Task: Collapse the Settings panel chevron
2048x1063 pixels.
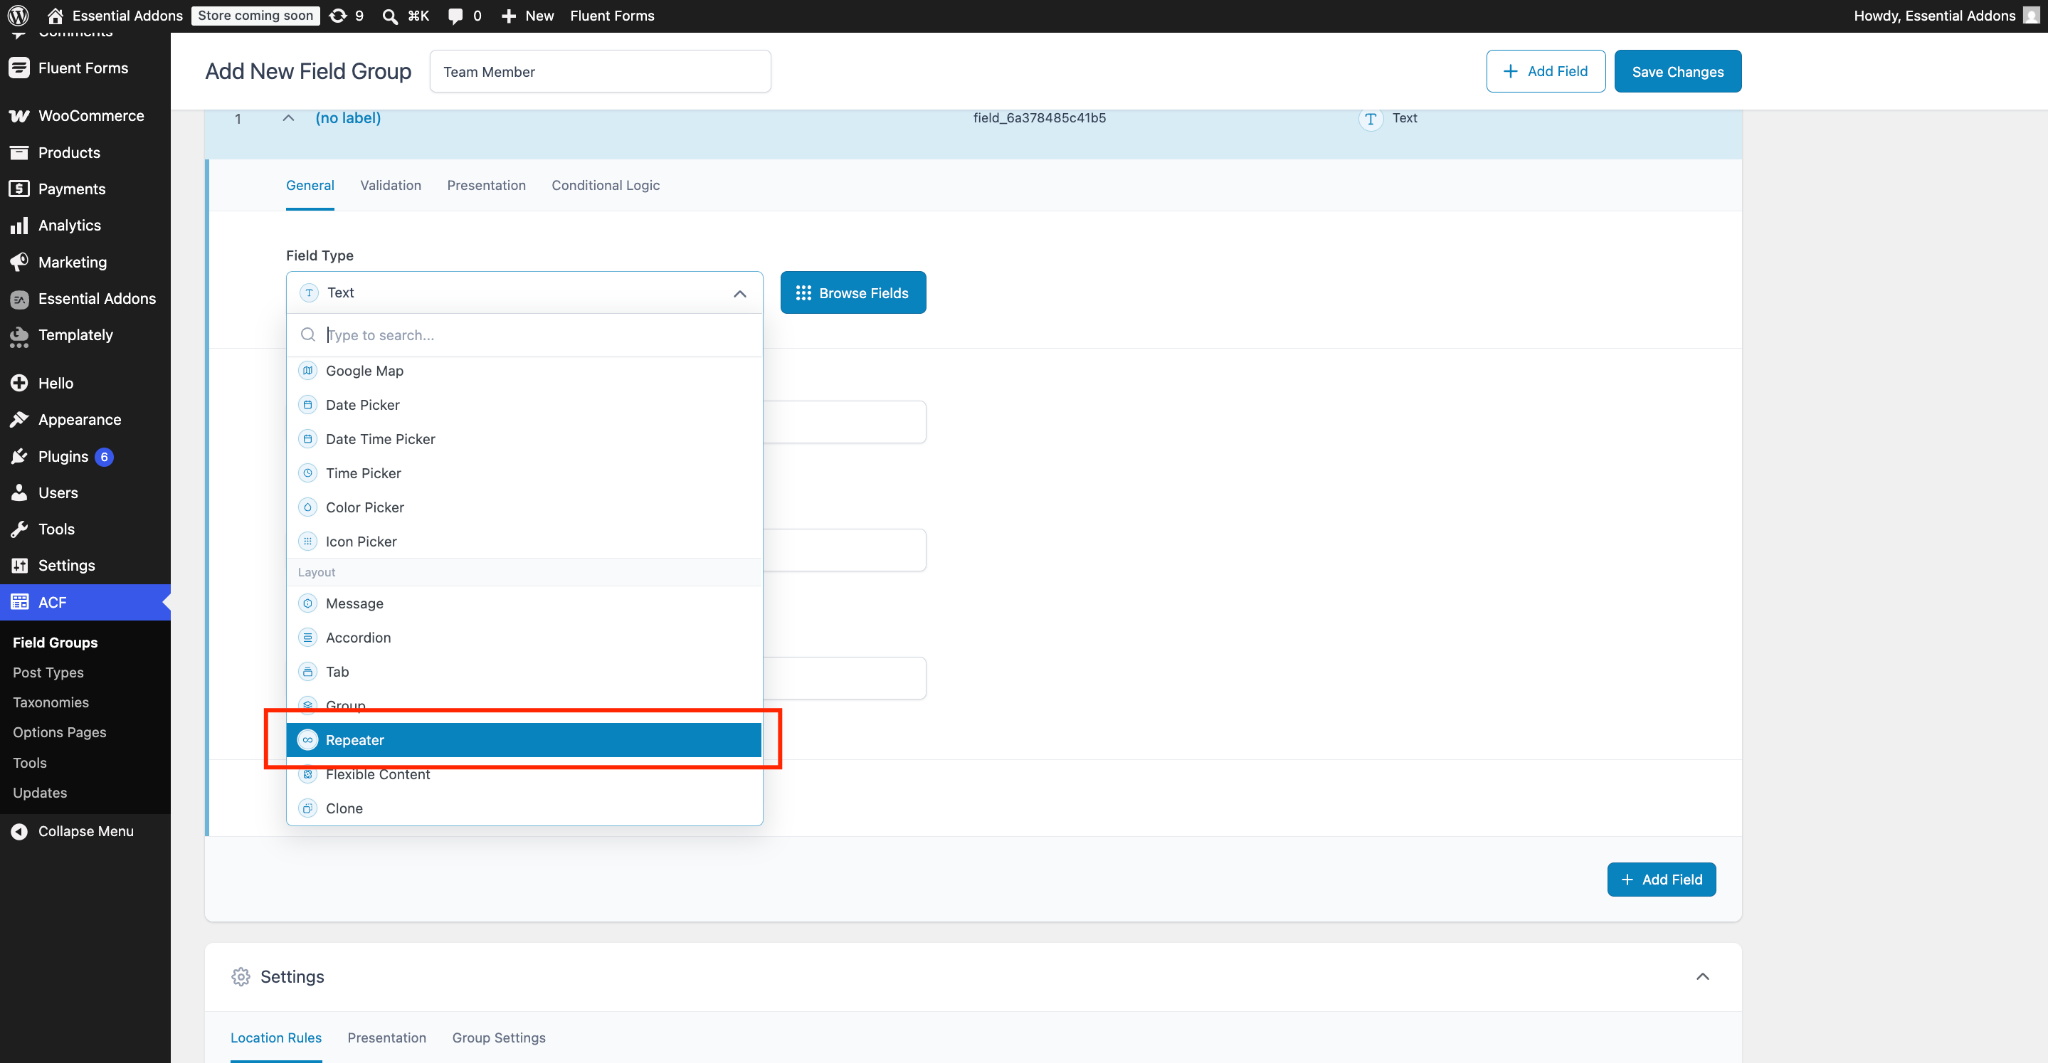Action: (1703, 977)
